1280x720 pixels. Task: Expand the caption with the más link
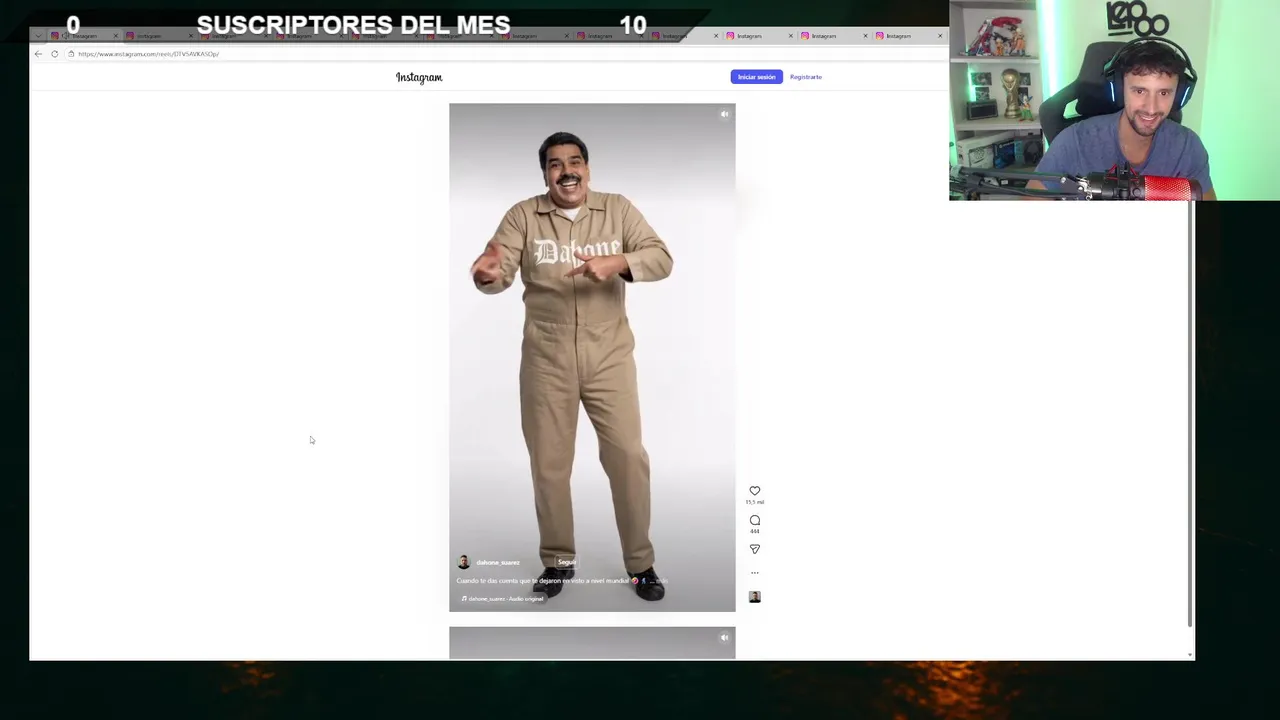661,581
